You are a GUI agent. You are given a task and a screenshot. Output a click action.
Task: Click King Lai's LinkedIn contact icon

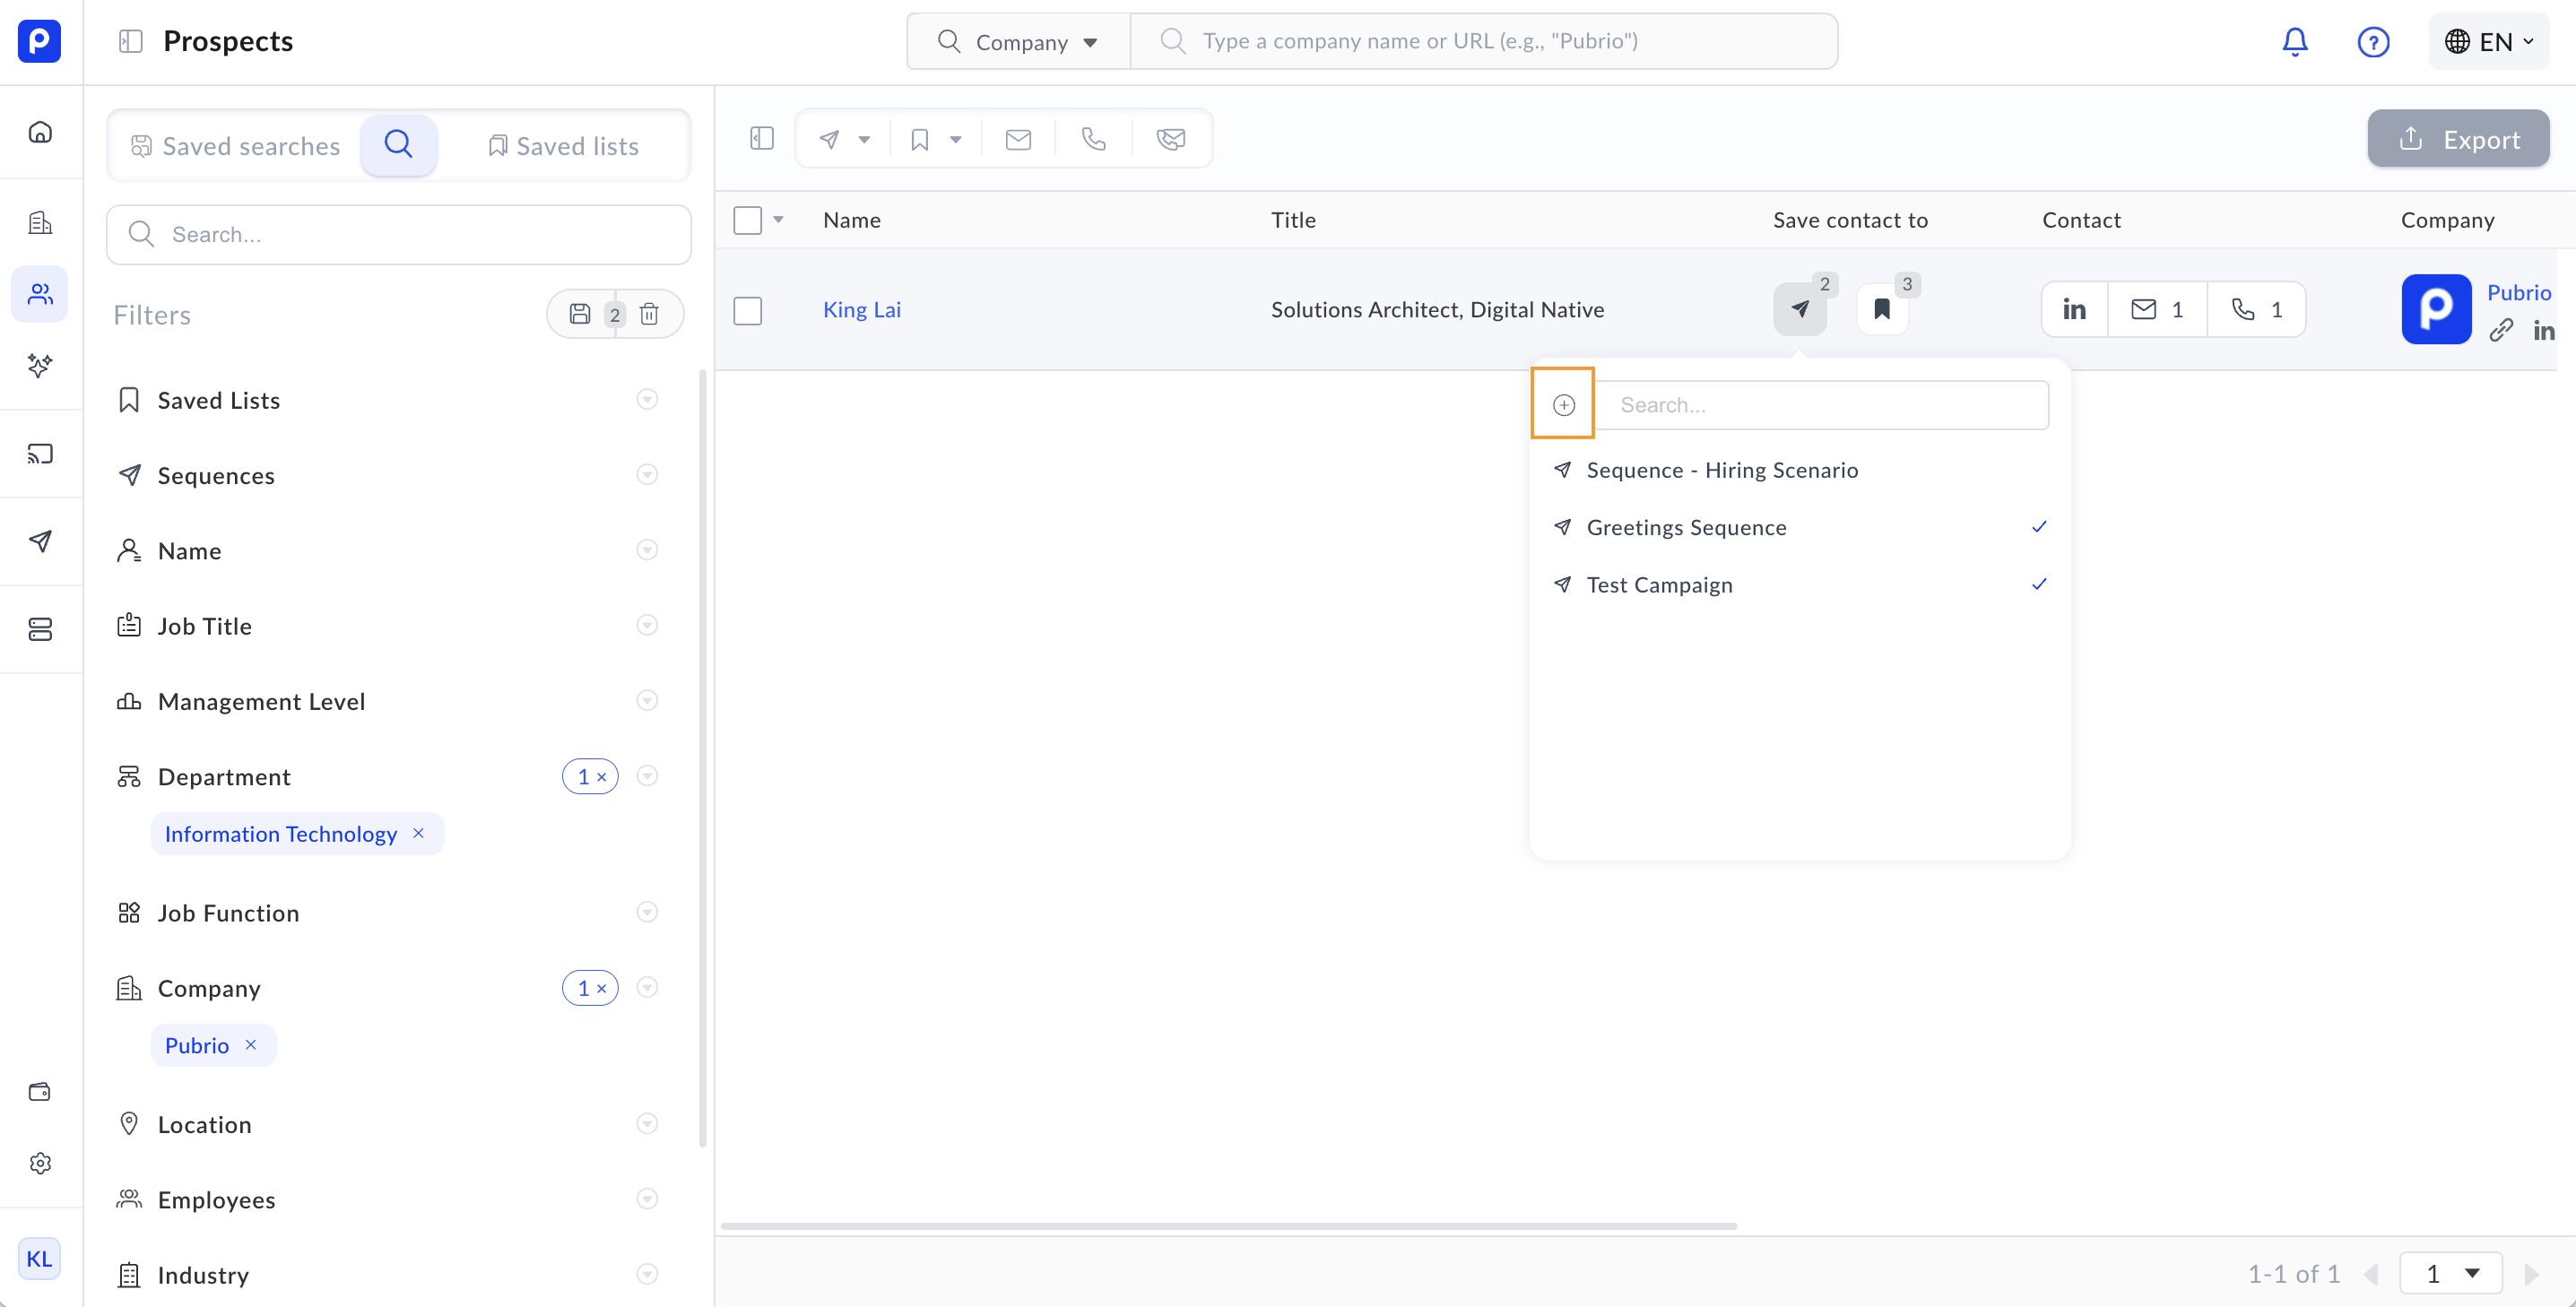coord(2074,309)
